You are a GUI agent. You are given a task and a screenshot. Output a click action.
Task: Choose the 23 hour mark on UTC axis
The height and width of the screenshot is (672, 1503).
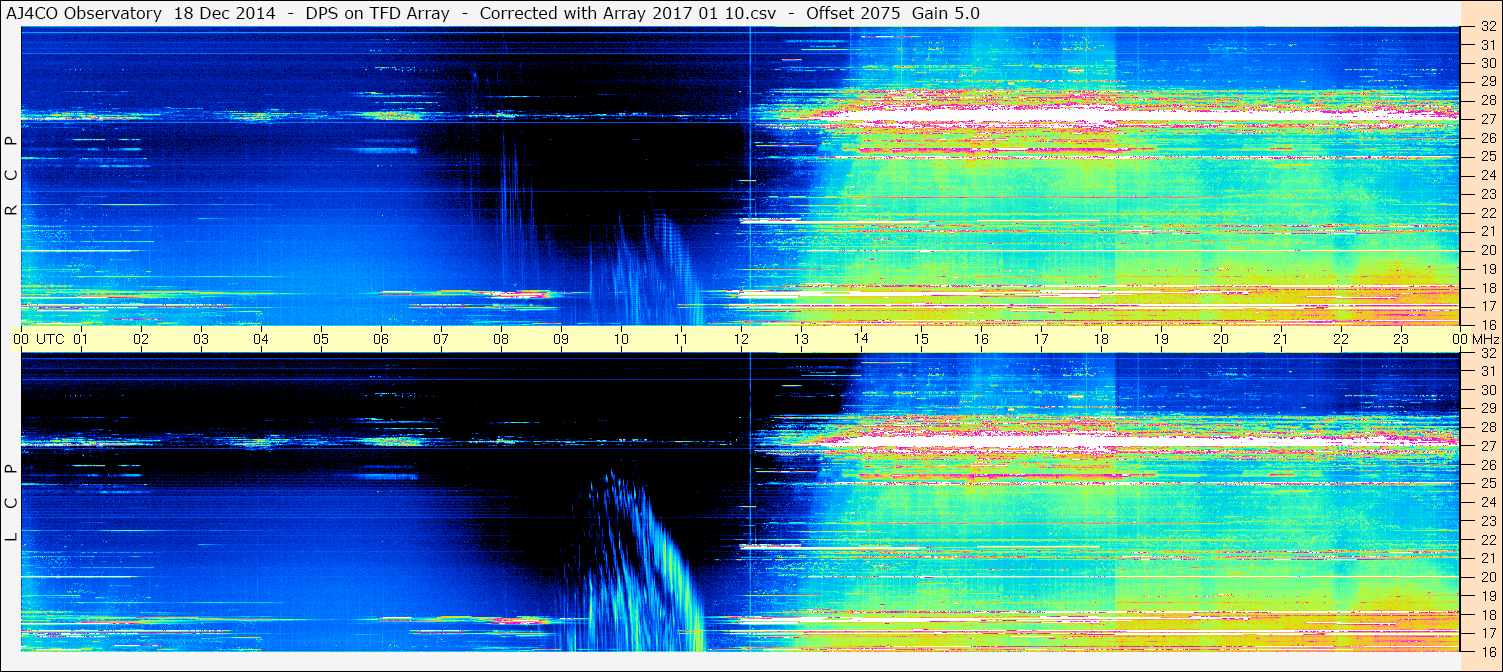point(1401,339)
